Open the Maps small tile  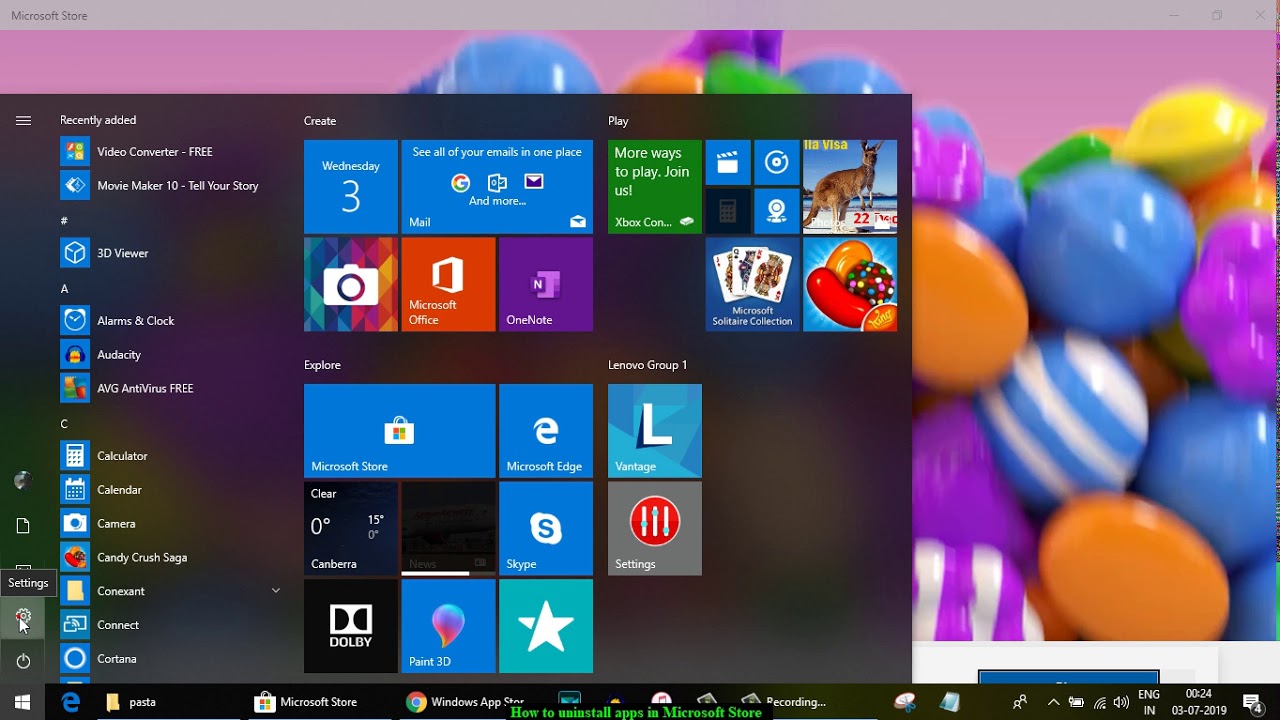tap(777, 211)
